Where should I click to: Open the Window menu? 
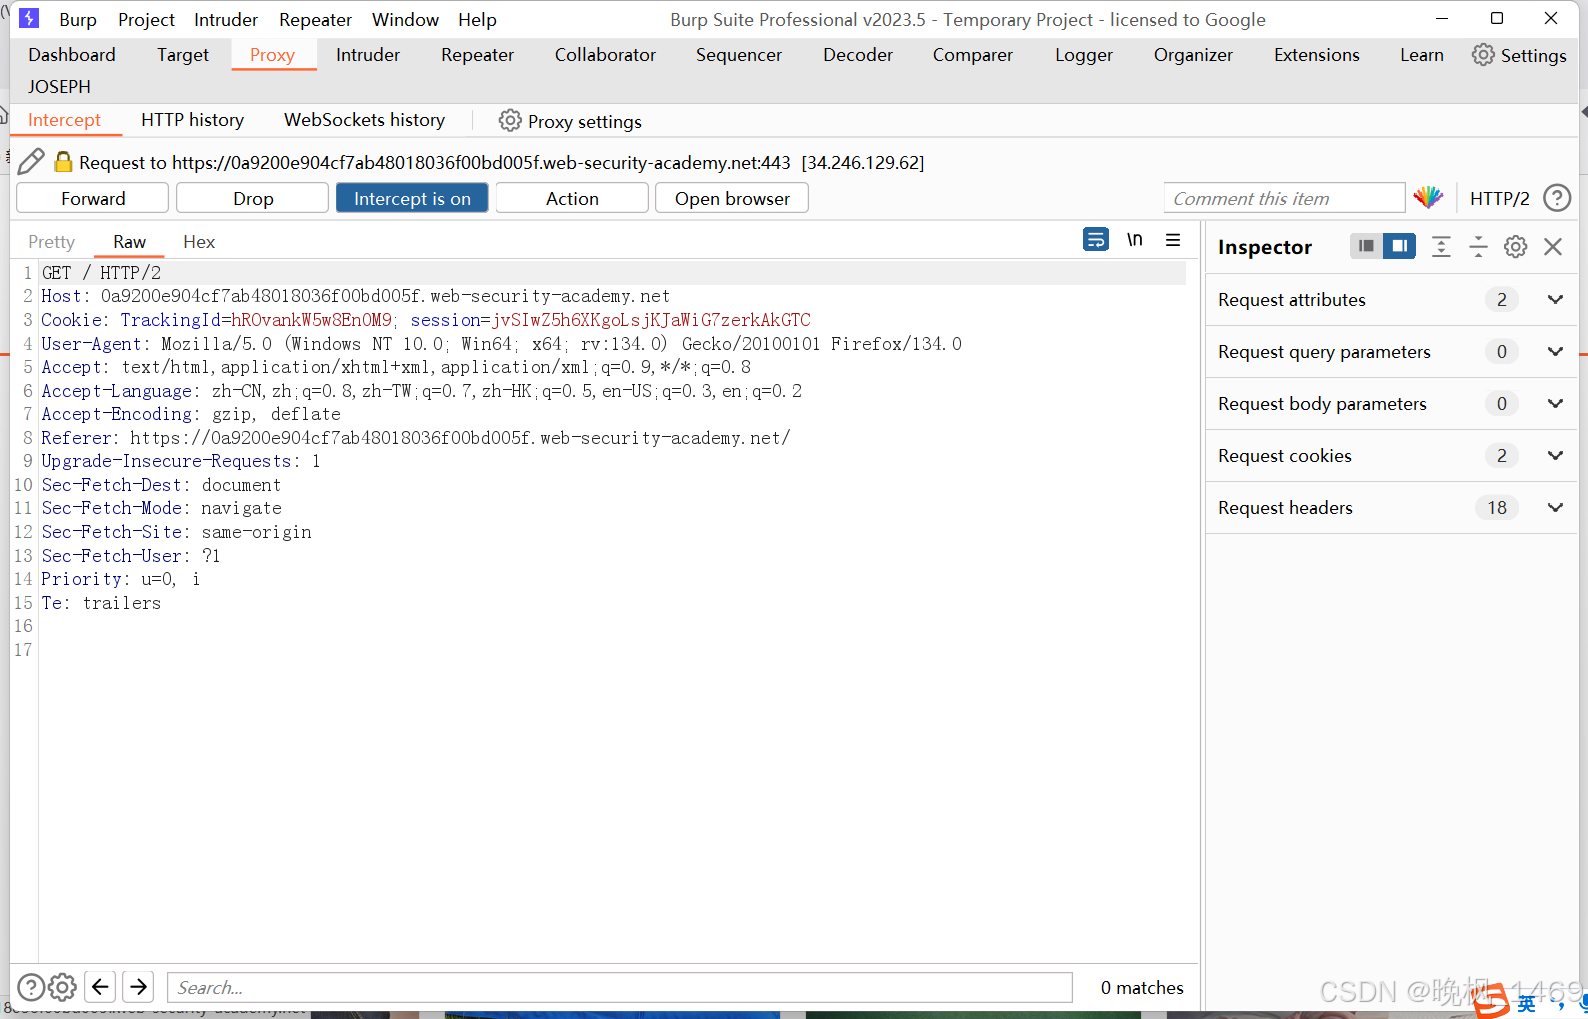tap(405, 19)
